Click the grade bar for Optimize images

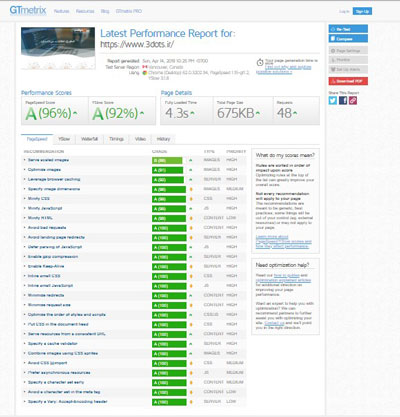point(168,170)
